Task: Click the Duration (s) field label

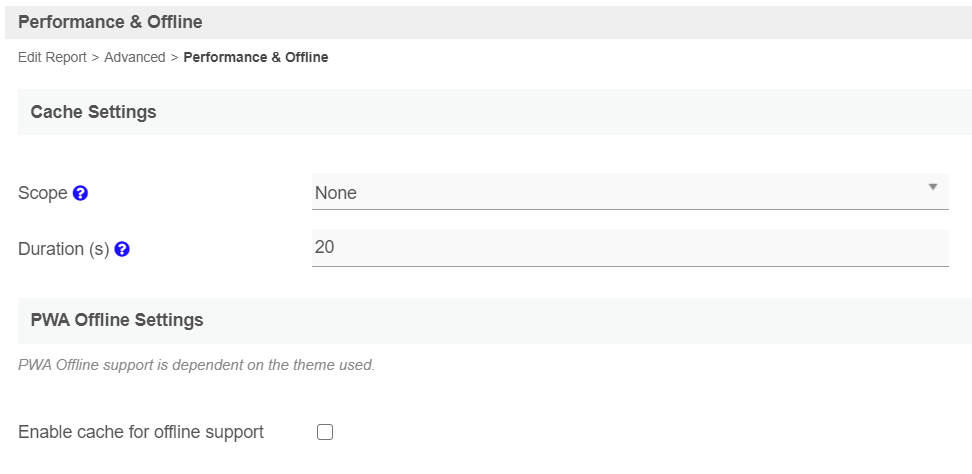Action: point(63,249)
